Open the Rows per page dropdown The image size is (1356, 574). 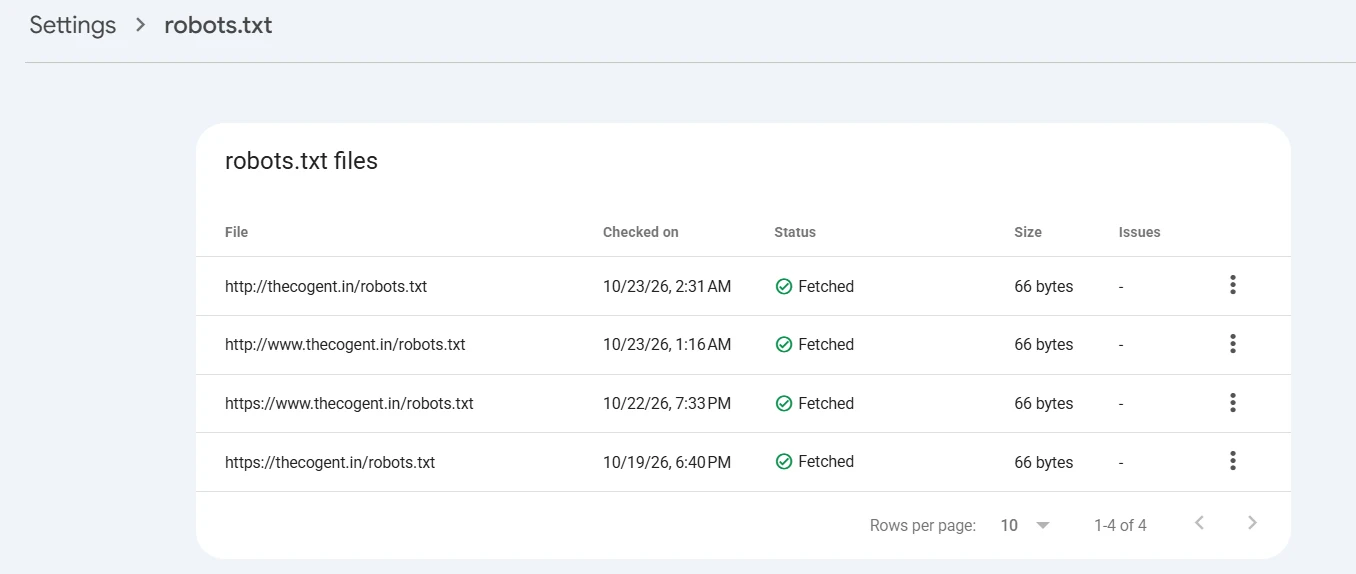[x=1025, y=525]
